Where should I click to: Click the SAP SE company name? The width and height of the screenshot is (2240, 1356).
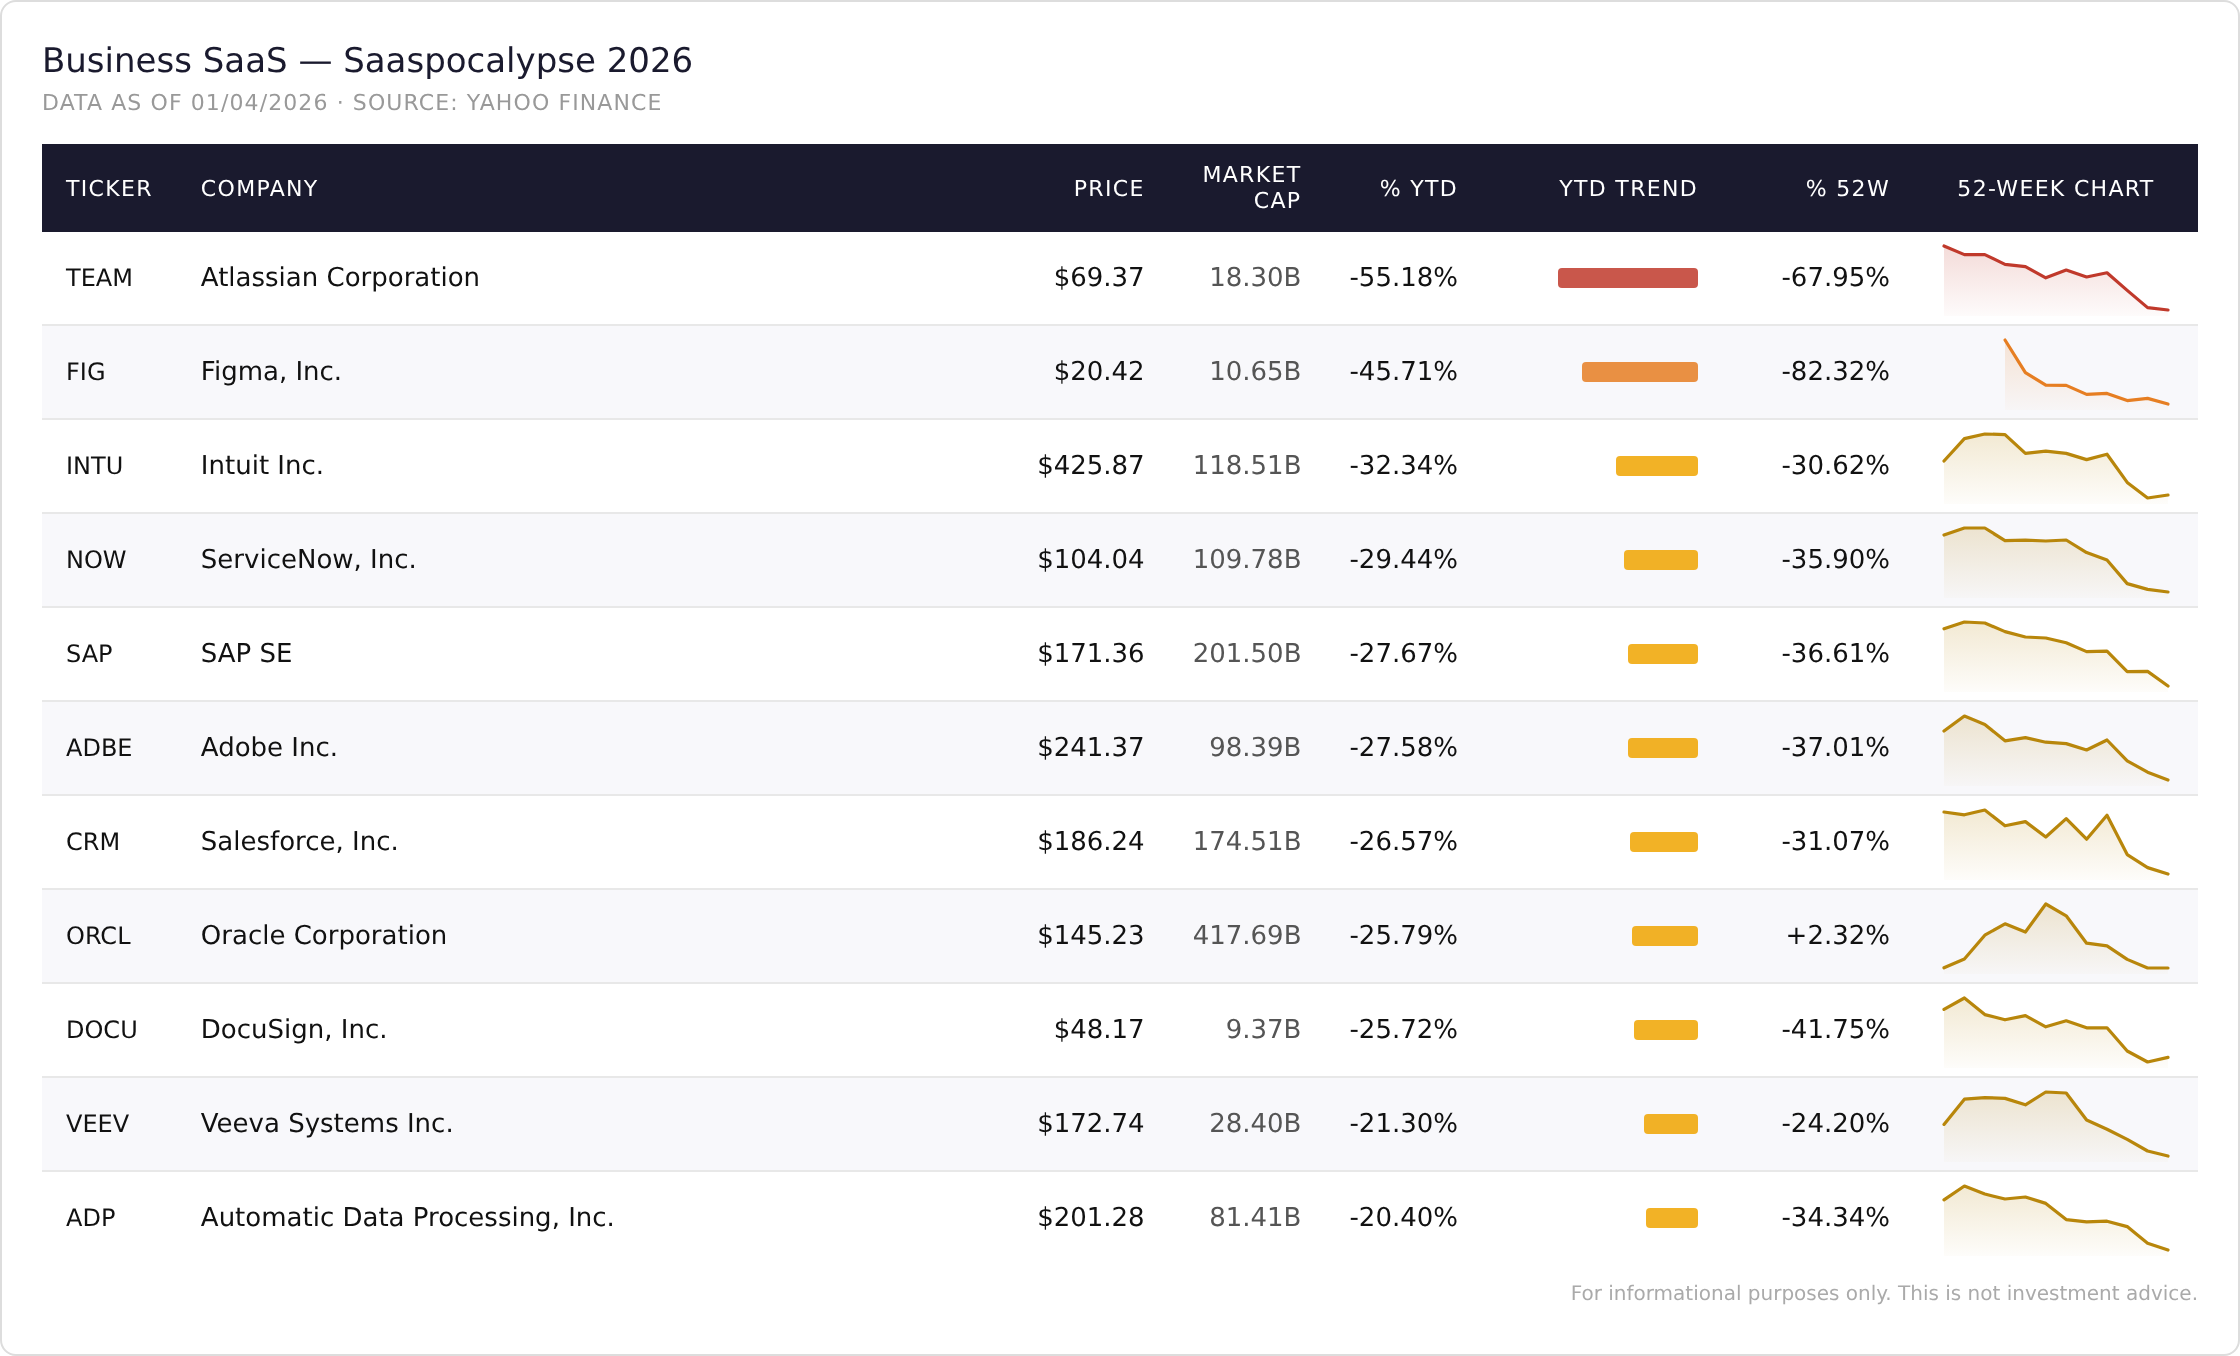(x=246, y=653)
